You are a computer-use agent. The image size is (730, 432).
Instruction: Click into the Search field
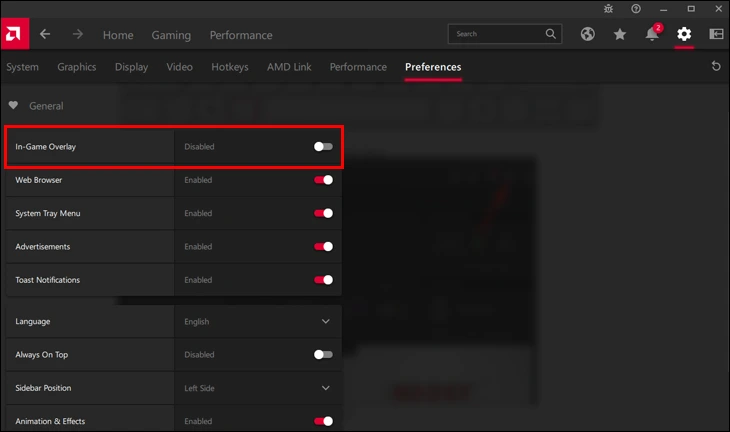pyautogui.click(x=497, y=34)
